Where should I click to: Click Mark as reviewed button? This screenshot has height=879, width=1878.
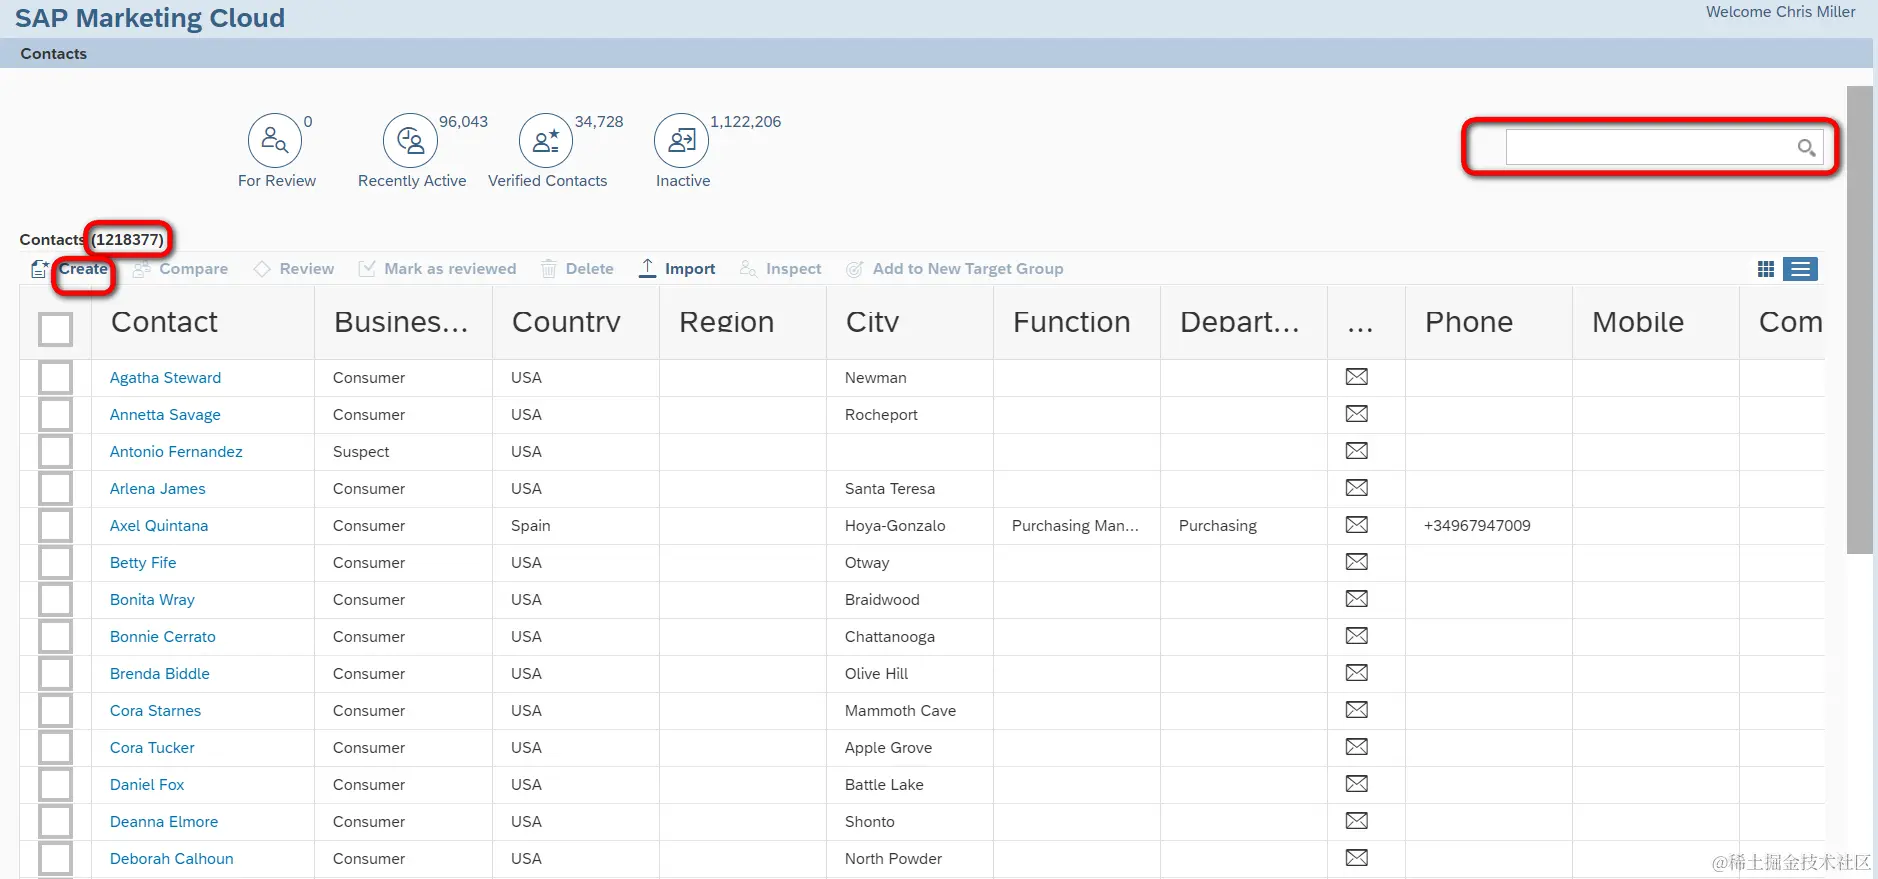coord(438,269)
